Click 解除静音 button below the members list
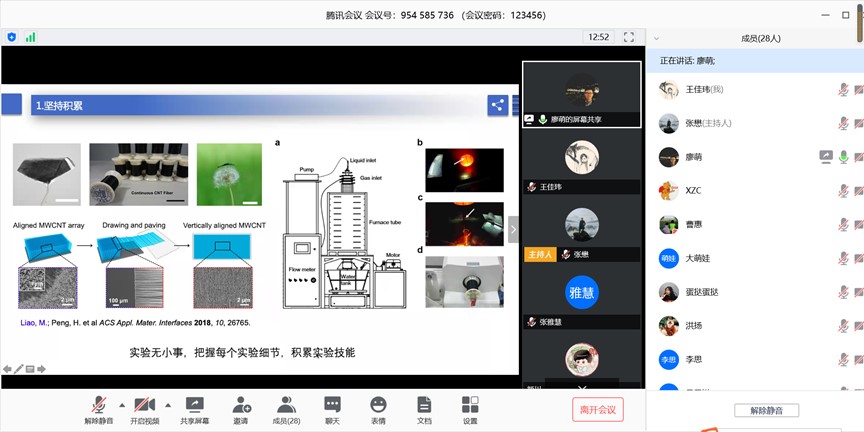The width and height of the screenshot is (864, 432). point(766,411)
